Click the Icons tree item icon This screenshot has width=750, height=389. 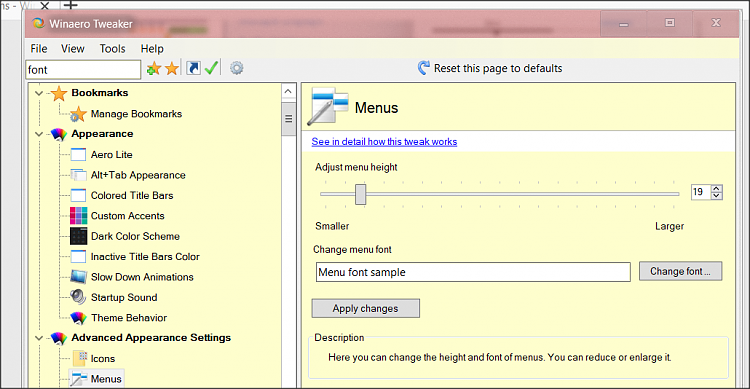pyautogui.click(x=79, y=358)
